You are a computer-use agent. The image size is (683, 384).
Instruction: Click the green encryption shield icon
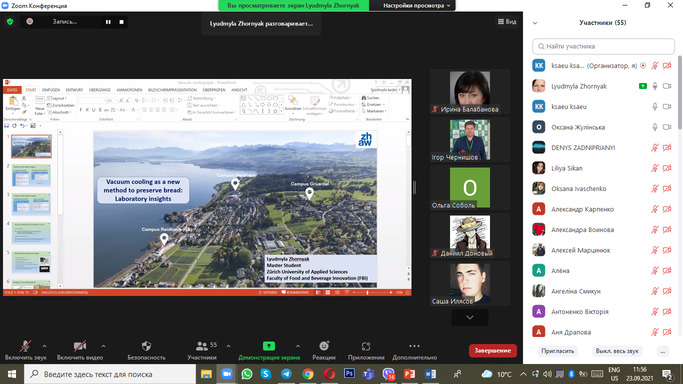[10, 21]
